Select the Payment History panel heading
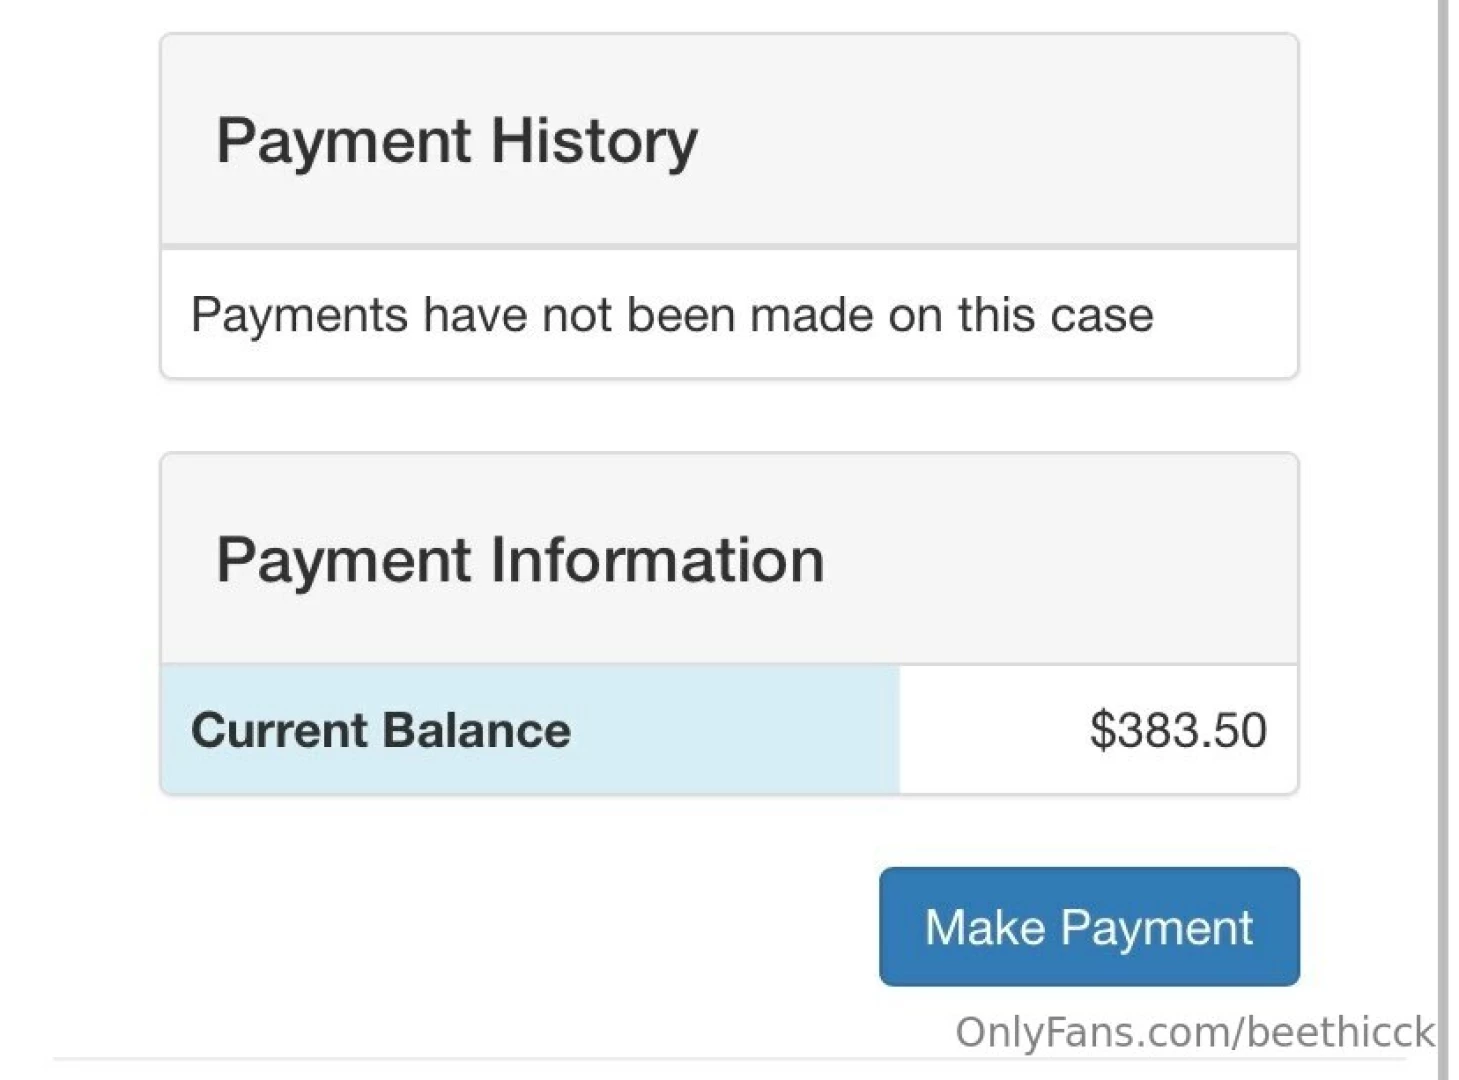This screenshot has height=1080, width=1459. [457, 141]
